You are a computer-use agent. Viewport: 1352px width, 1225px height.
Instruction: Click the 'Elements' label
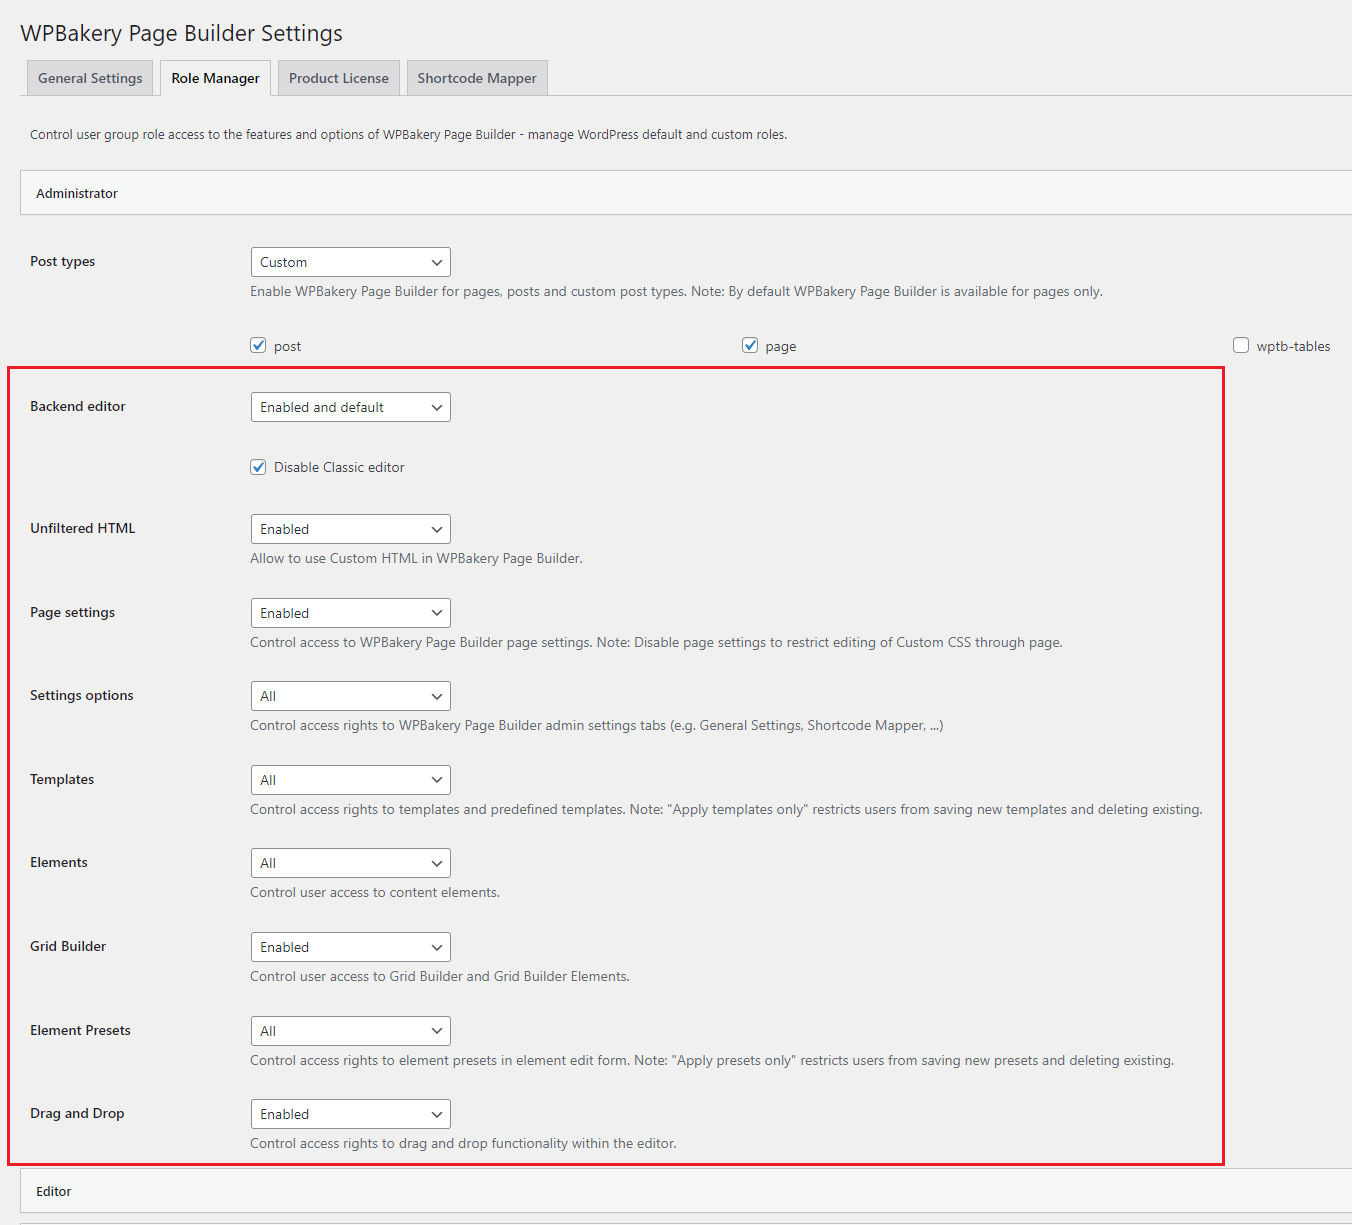[x=59, y=862]
